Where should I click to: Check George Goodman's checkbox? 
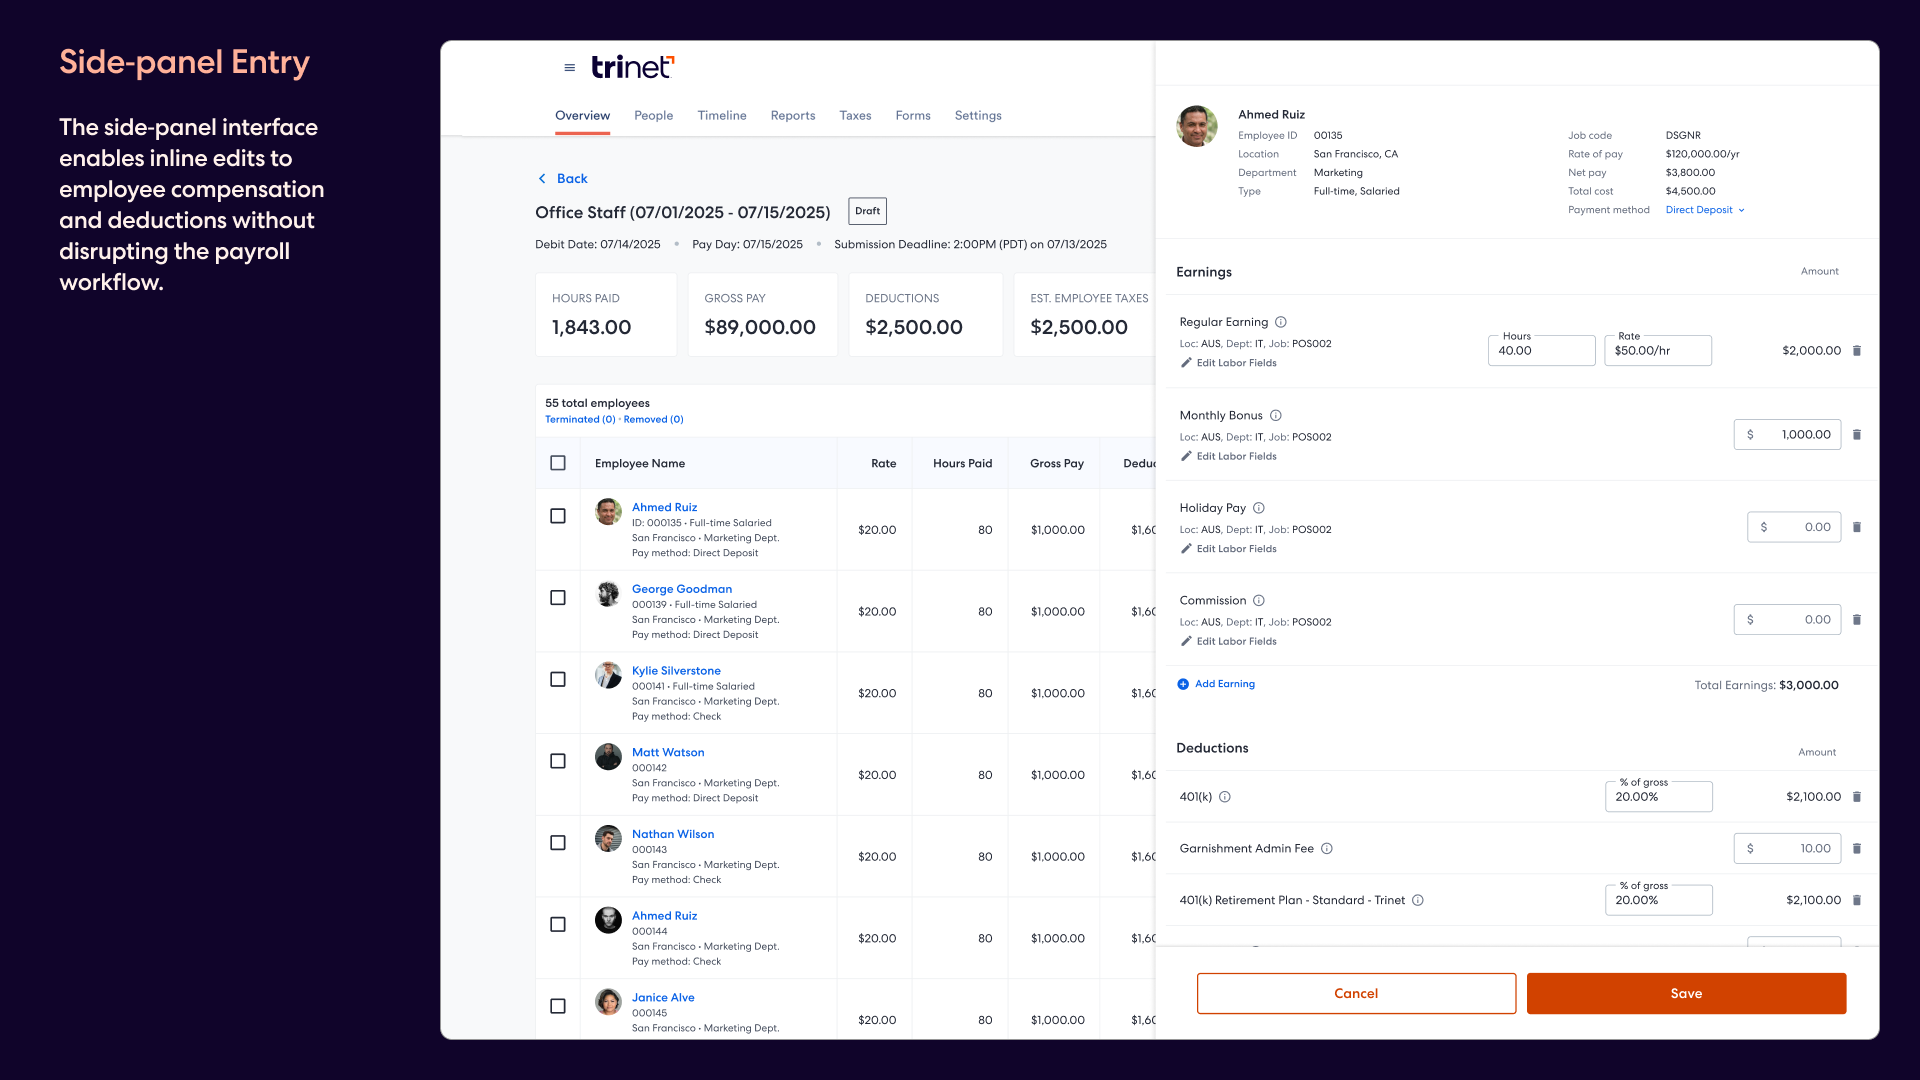(x=557, y=597)
